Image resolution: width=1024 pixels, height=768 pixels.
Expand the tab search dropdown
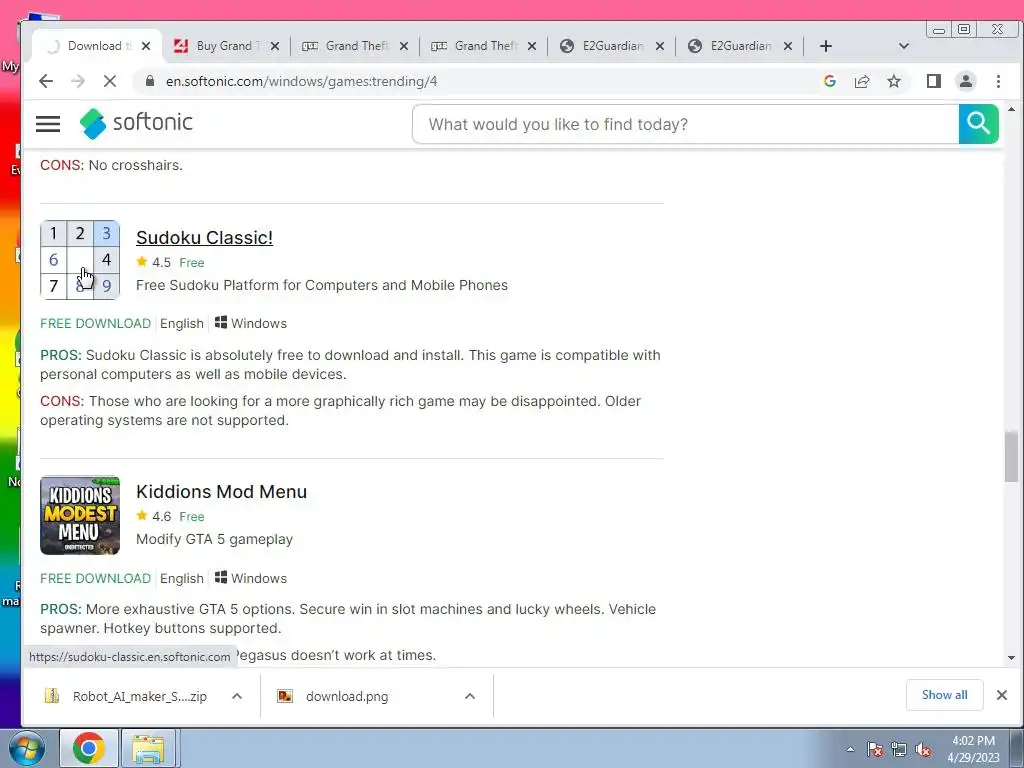point(904,46)
